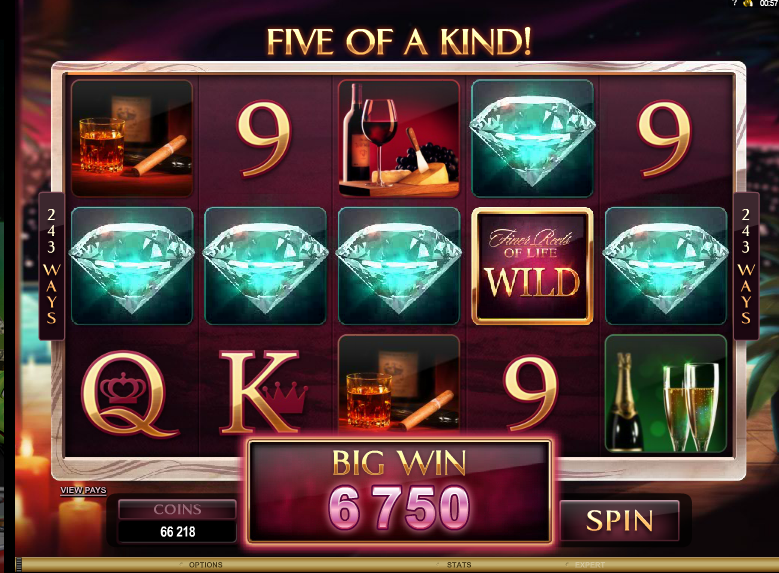The height and width of the screenshot is (573, 779).
Task: Click the whiskey and cigar symbol on first reel
Action: tap(132, 138)
